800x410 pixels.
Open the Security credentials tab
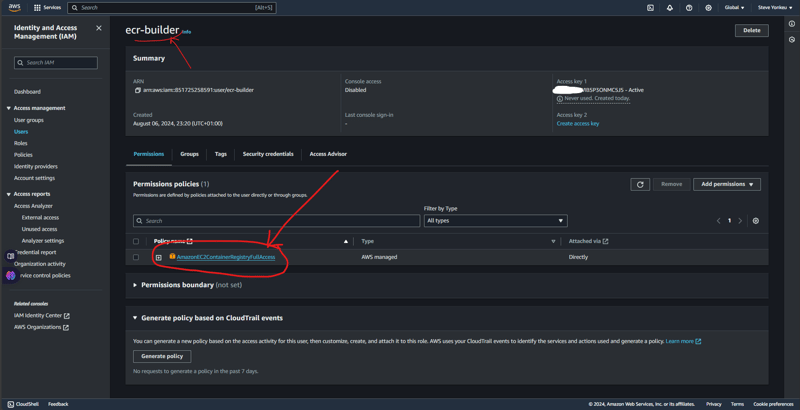click(x=268, y=154)
